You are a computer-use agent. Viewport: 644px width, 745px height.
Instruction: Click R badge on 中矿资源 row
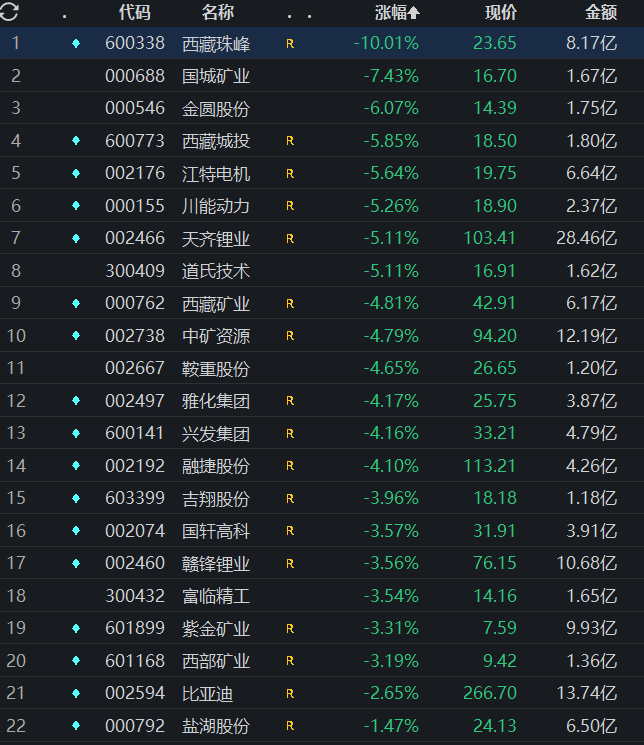[290, 336]
